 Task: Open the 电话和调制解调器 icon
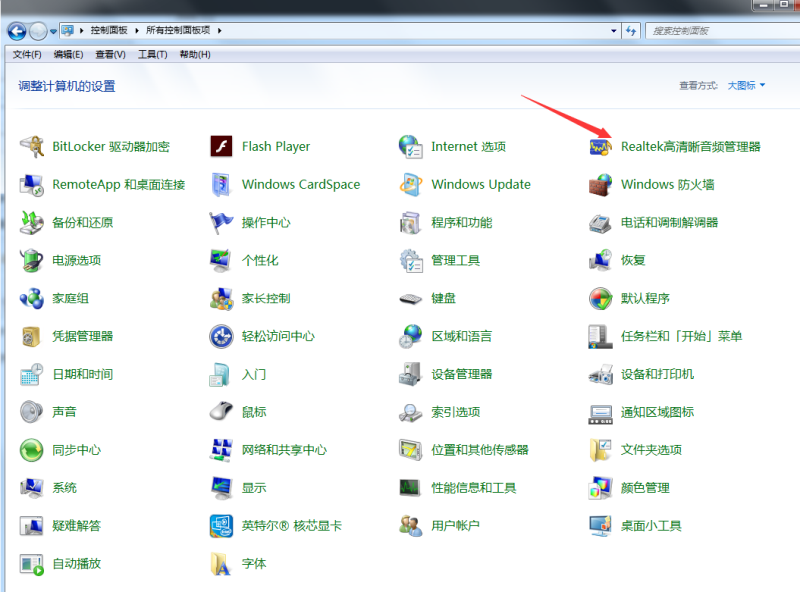pyautogui.click(x=601, y=223)
